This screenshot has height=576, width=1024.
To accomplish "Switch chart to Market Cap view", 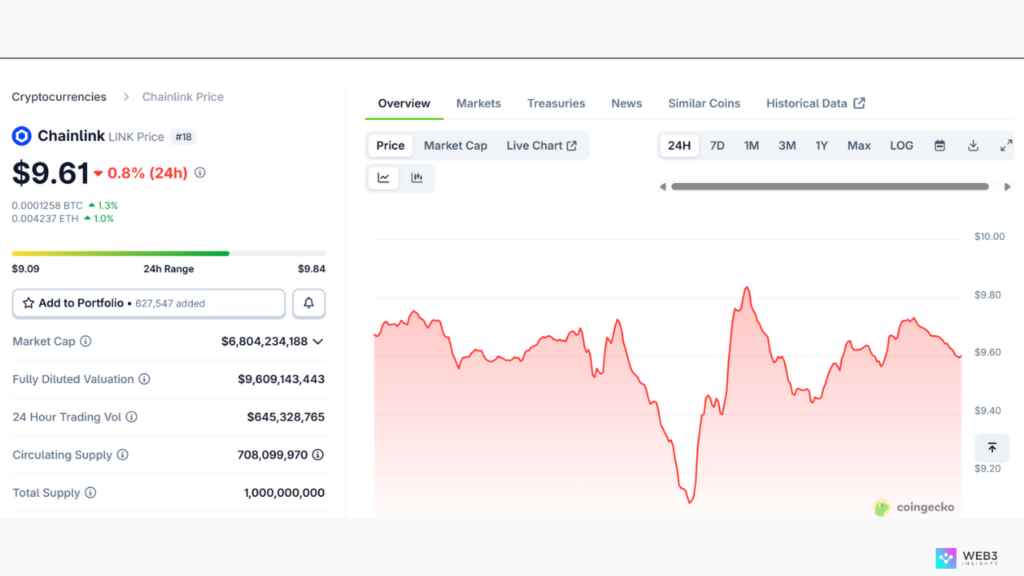I will point(455,146).
